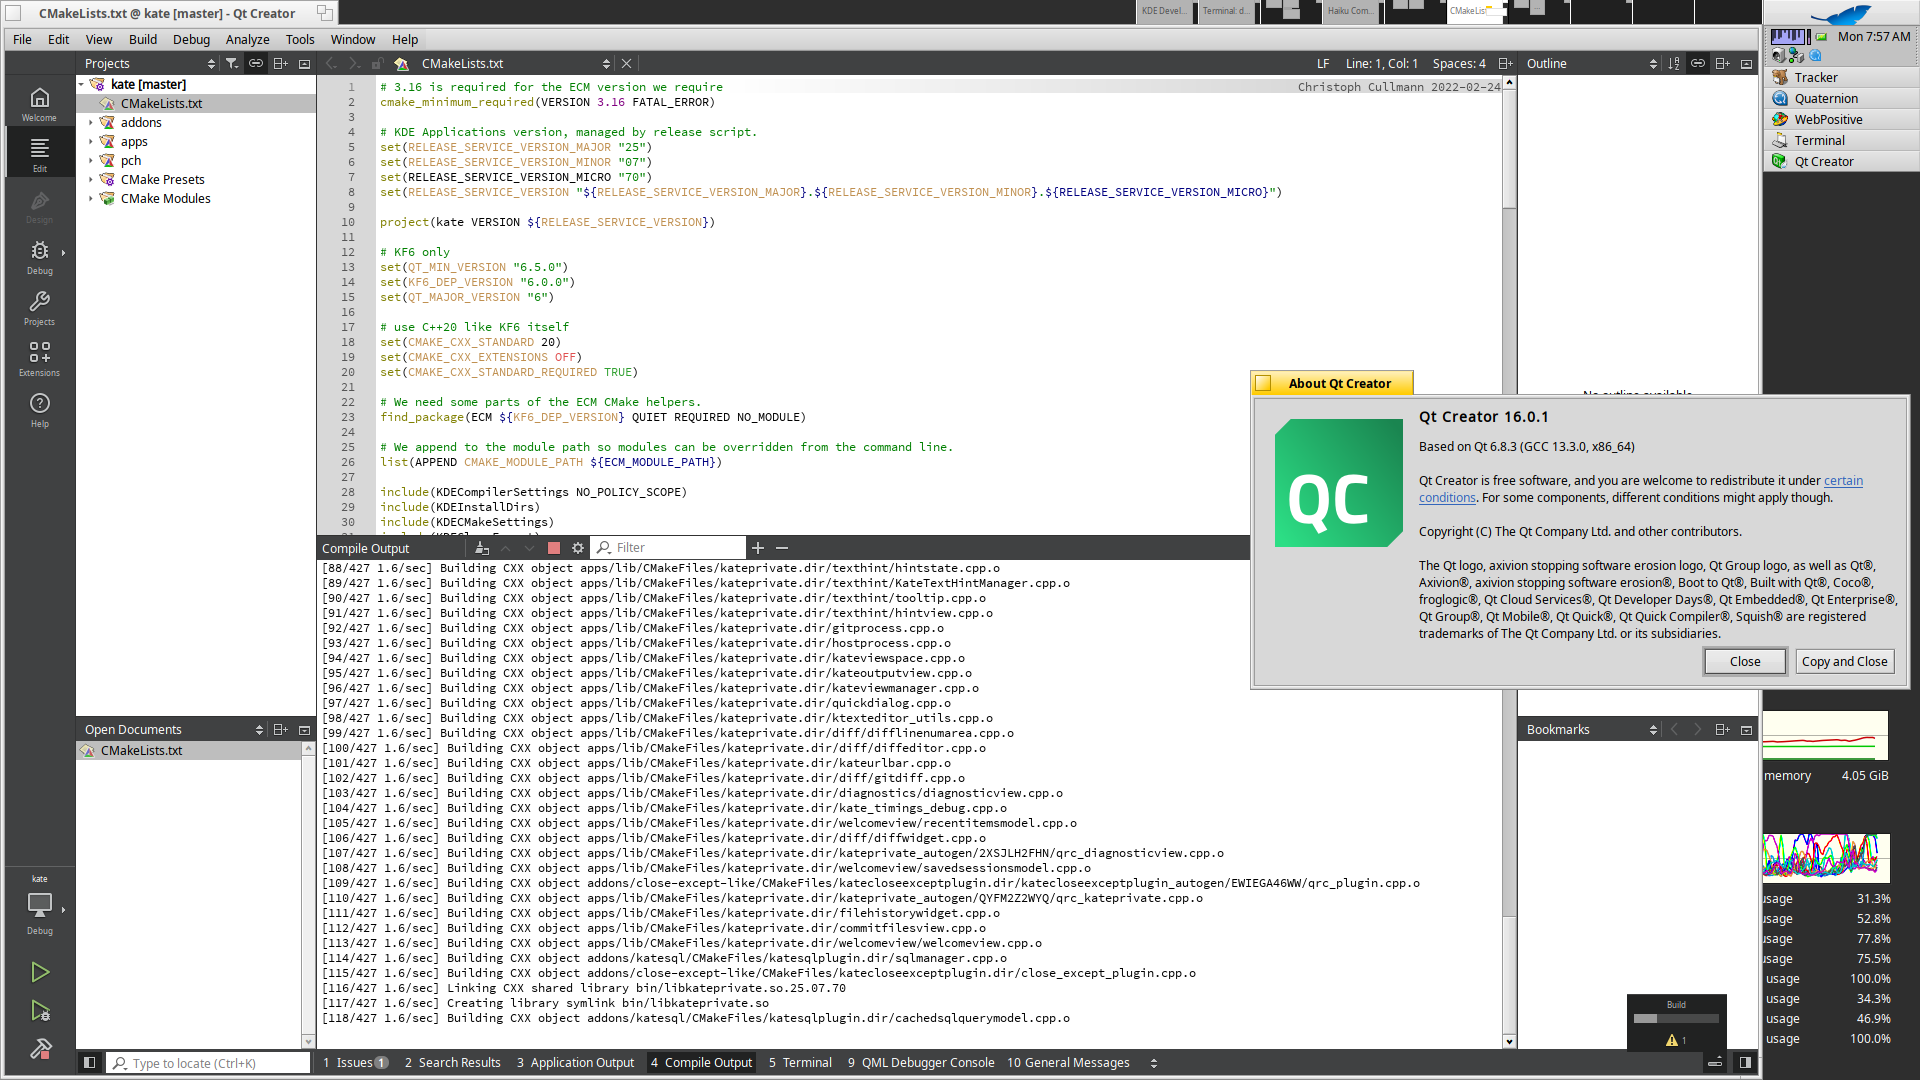Viewport: 1920px width, 1080px height.
Task: Toggle the right sidebar visibility
Action: 1745,1063
